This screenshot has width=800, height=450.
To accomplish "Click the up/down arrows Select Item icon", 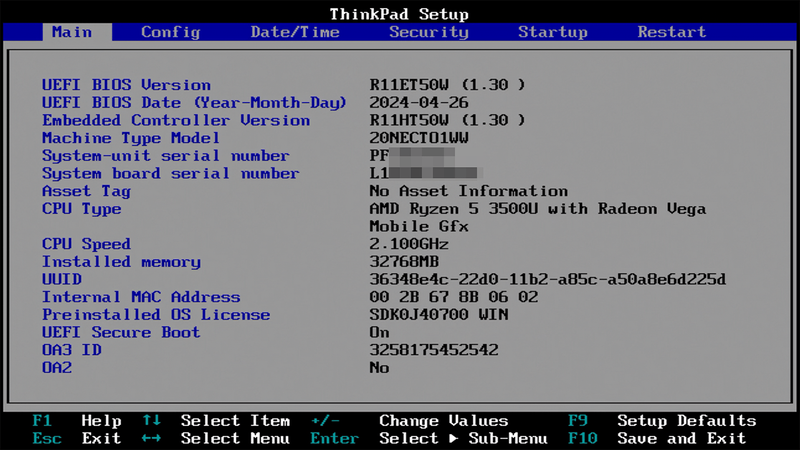I will [x=152, y=421].
